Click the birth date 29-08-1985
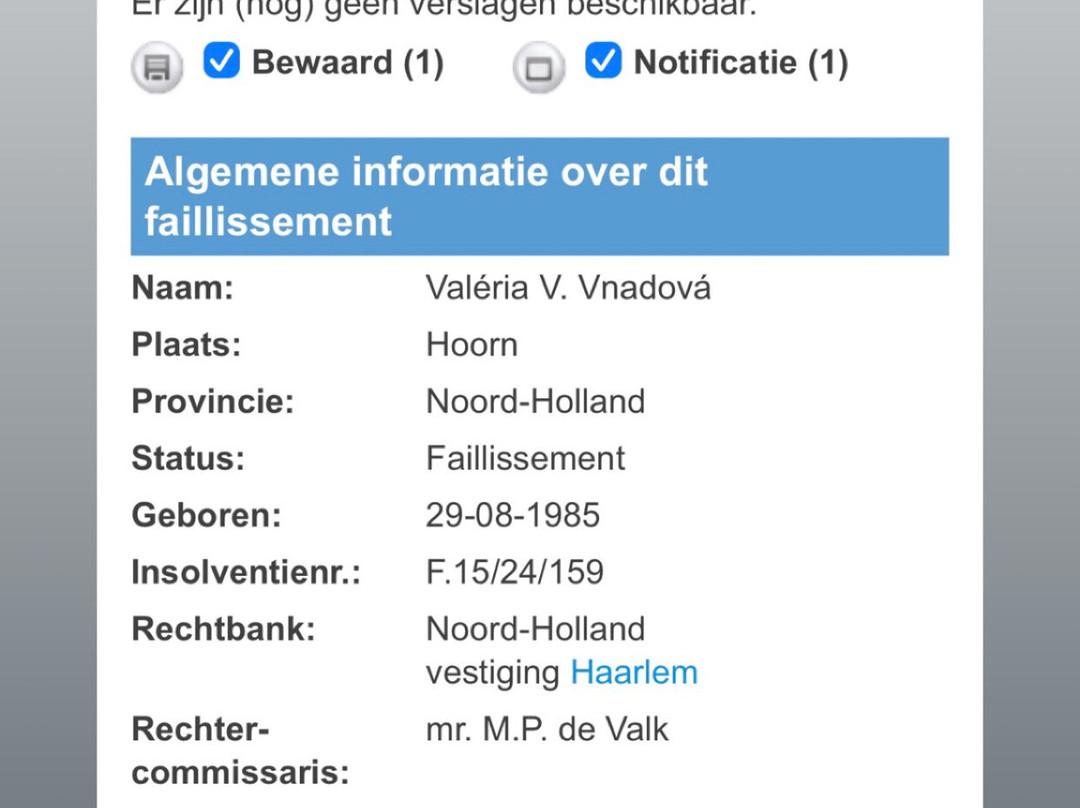This screenshot has height=808, width=1080. click(x=513, y=515)
